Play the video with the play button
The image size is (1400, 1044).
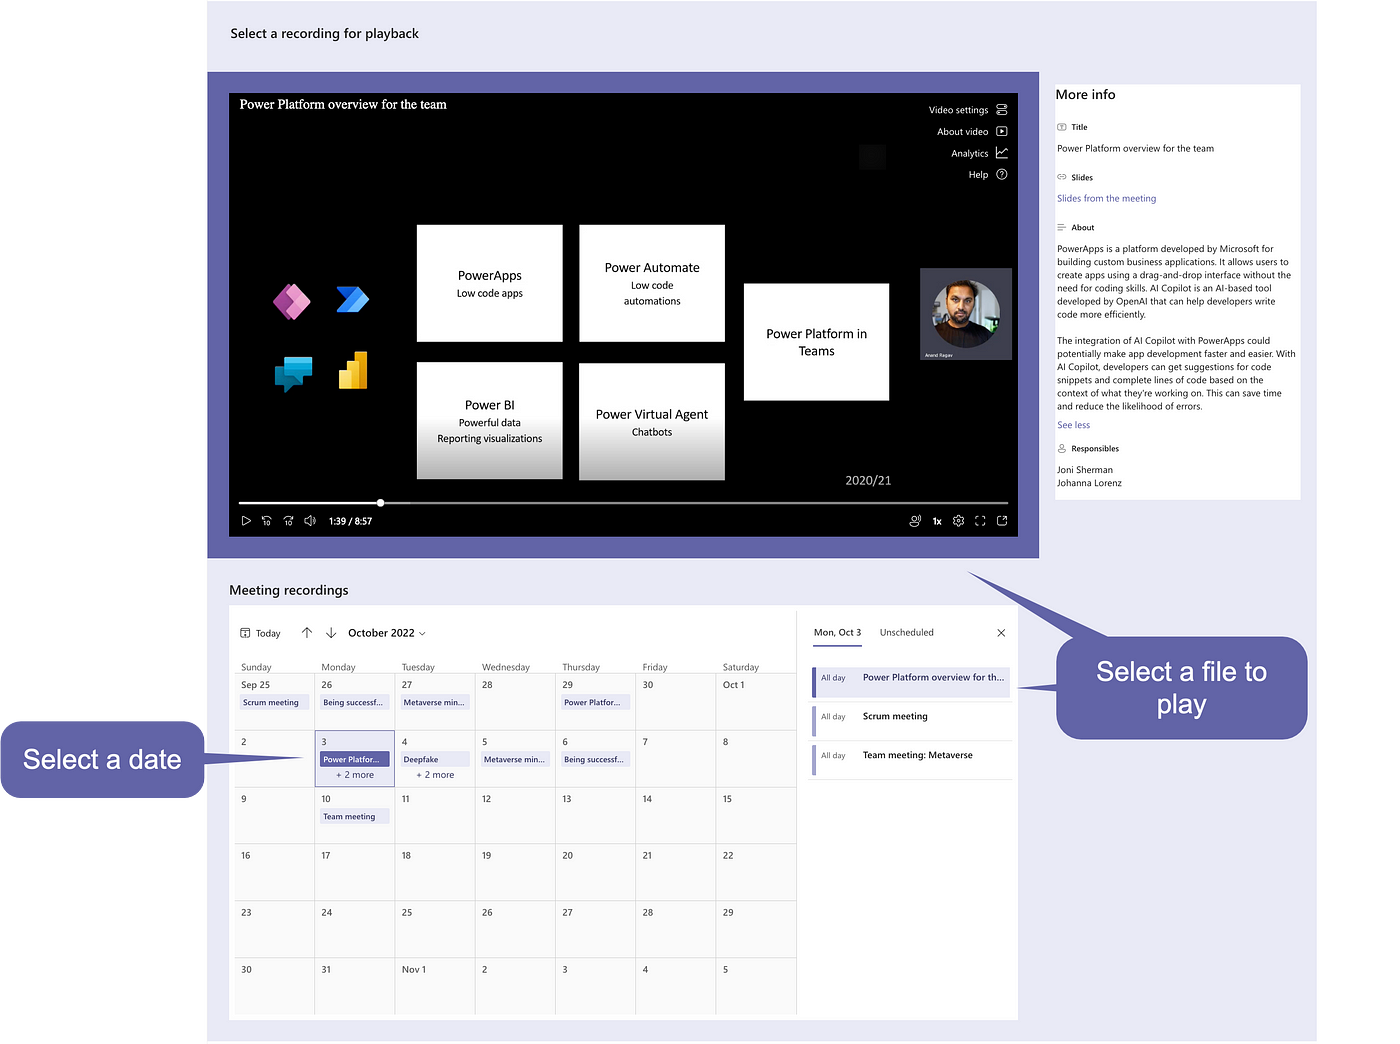[x=246, y=521]
